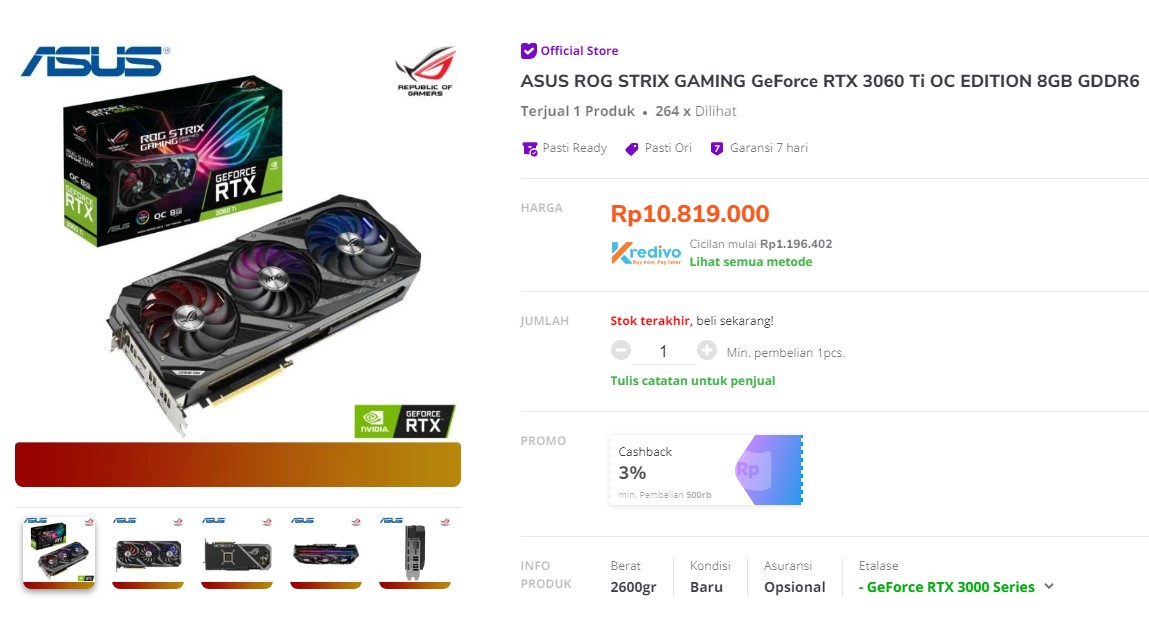Select the Pasti Ready badge icon
This screenshot has width=1149, height=627.
(x=529, y=148)
